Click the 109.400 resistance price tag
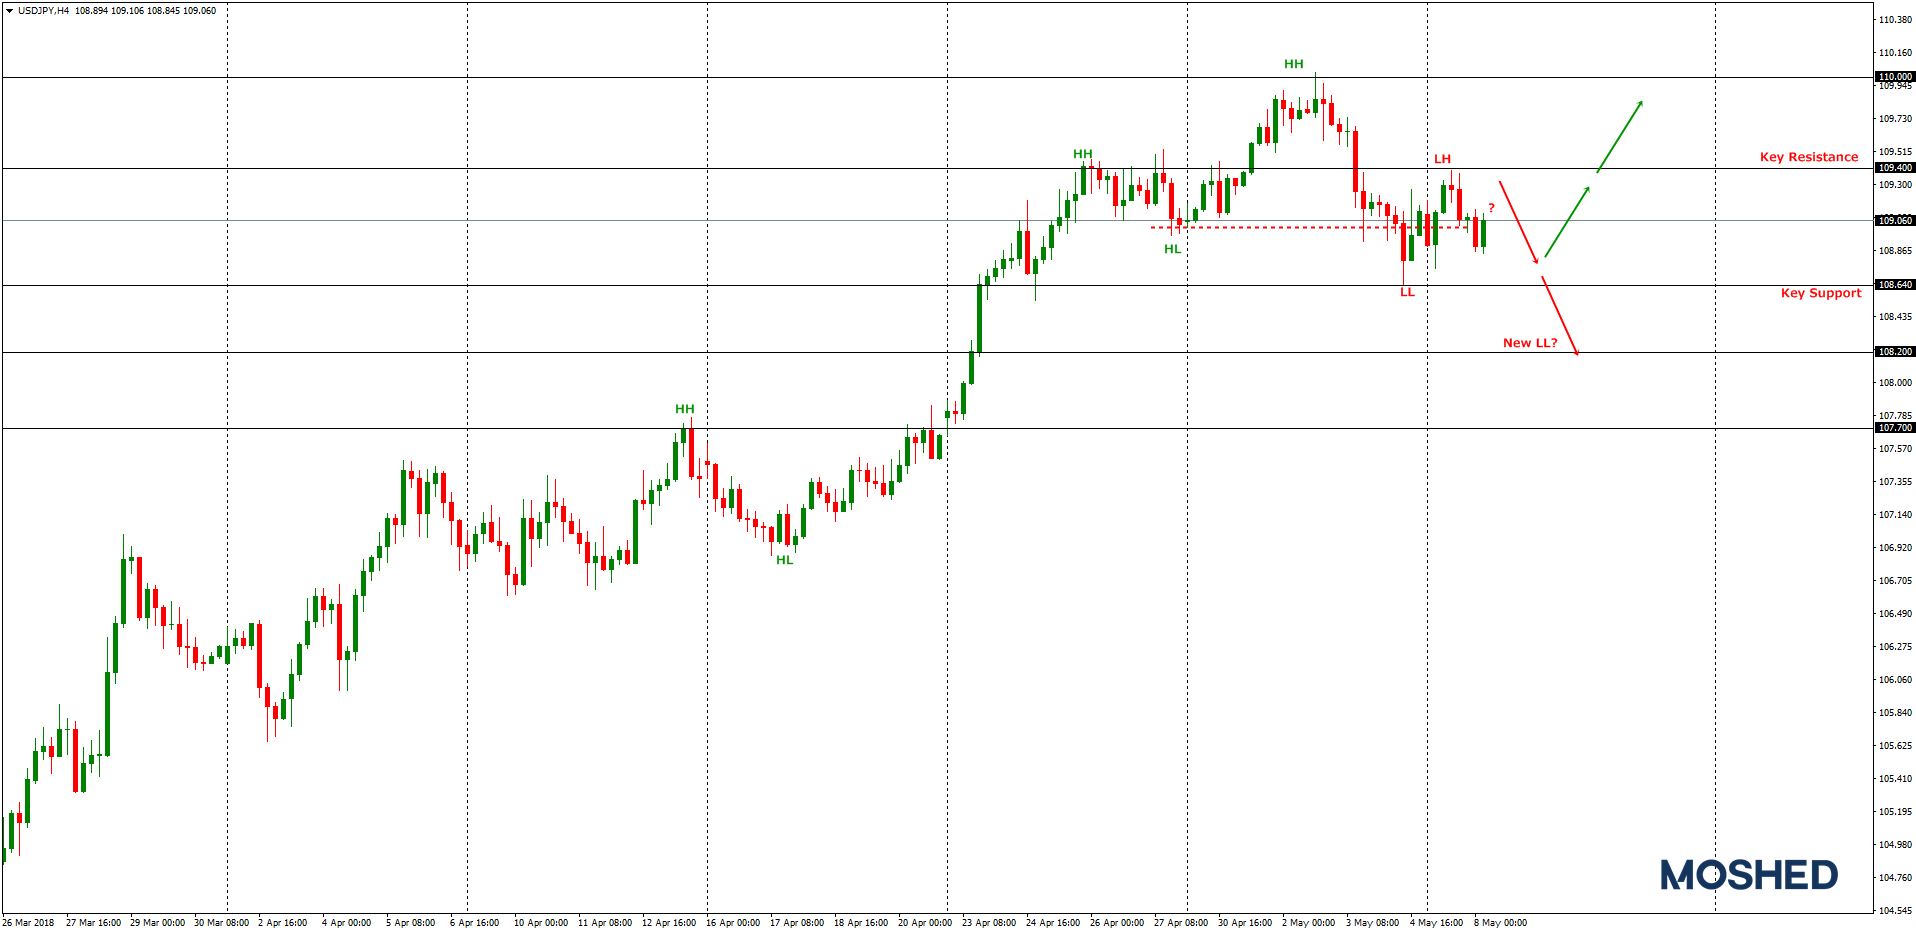Viewport: 1916px width, 934px height. 1894,168
